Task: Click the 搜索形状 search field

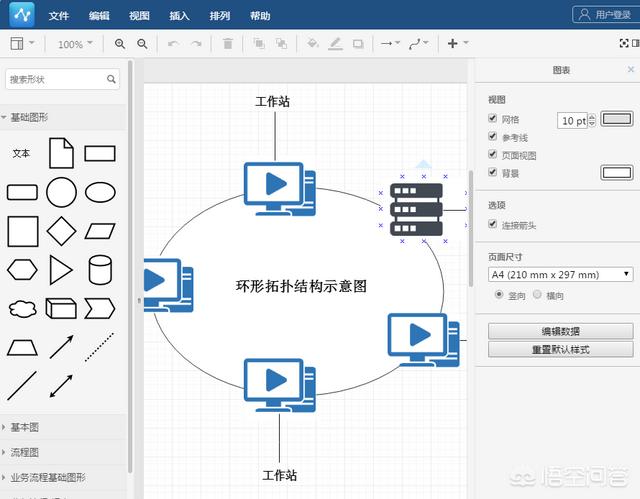Action: click(62, 79)
